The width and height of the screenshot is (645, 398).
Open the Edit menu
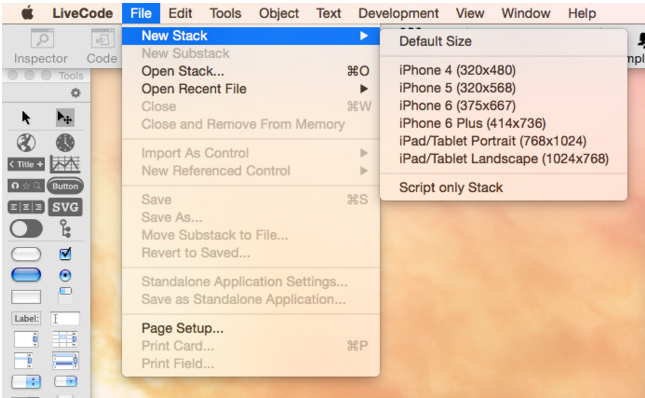click(x=180, y=14)
